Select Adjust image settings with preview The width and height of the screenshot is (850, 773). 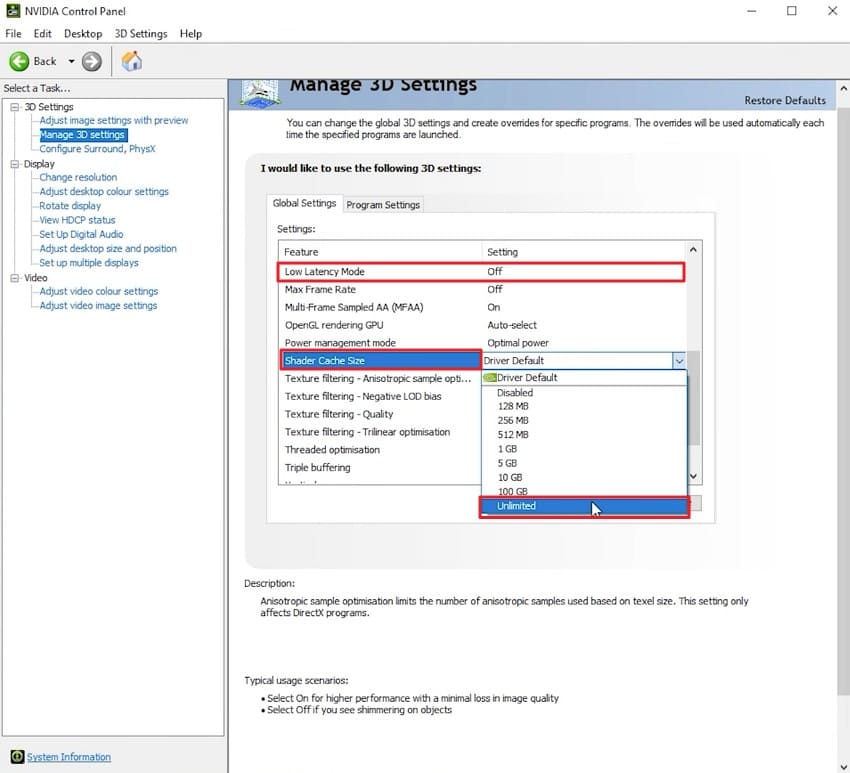[x=114, y=120]
